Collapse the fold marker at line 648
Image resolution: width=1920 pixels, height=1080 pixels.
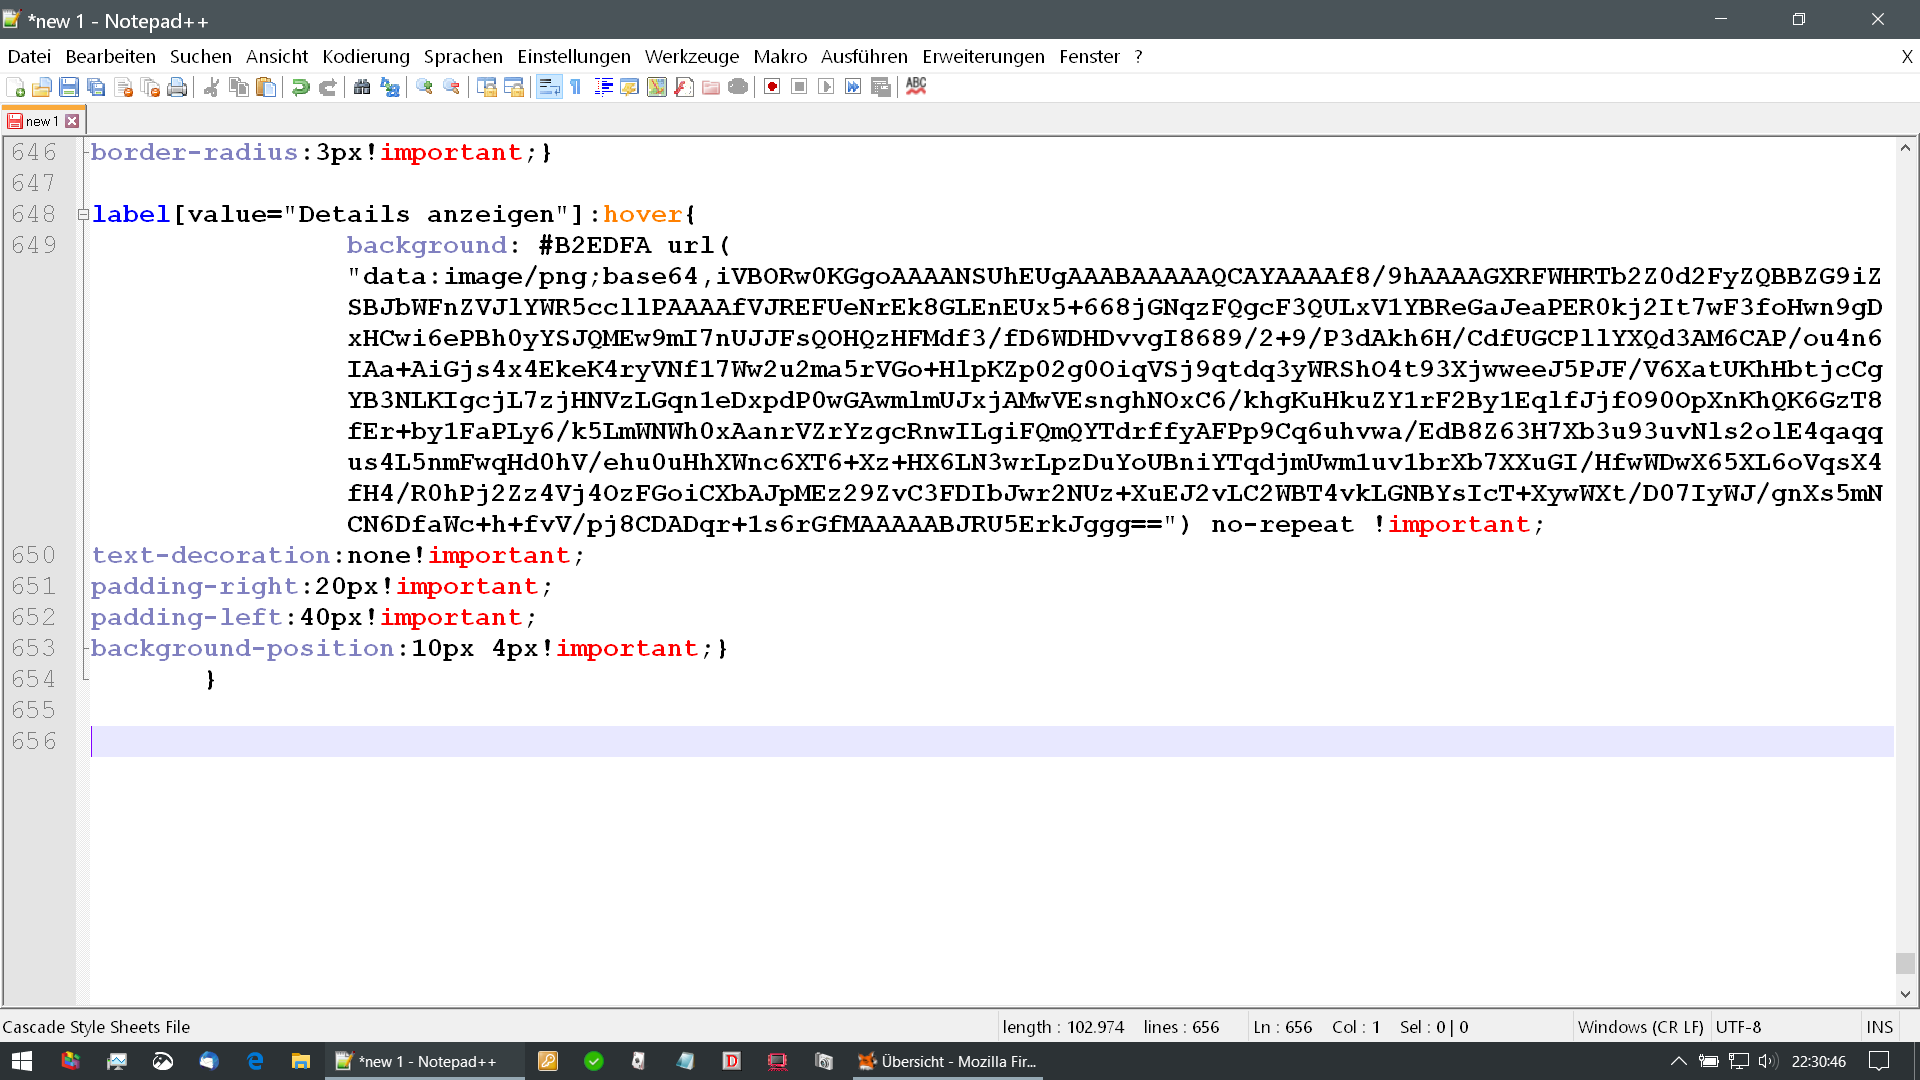coord(84,214)
